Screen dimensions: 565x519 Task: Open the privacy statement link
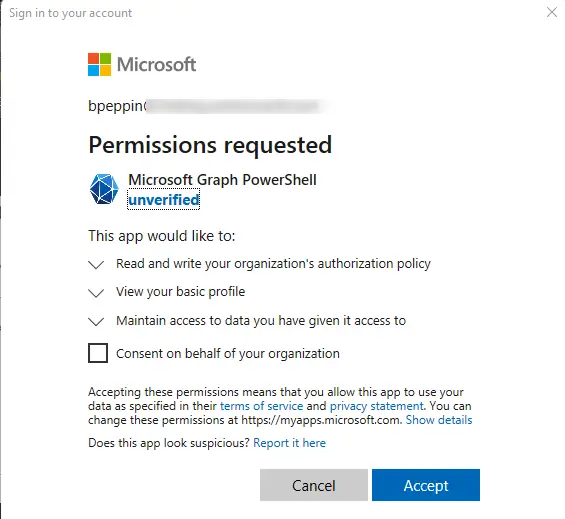(377, 406)
